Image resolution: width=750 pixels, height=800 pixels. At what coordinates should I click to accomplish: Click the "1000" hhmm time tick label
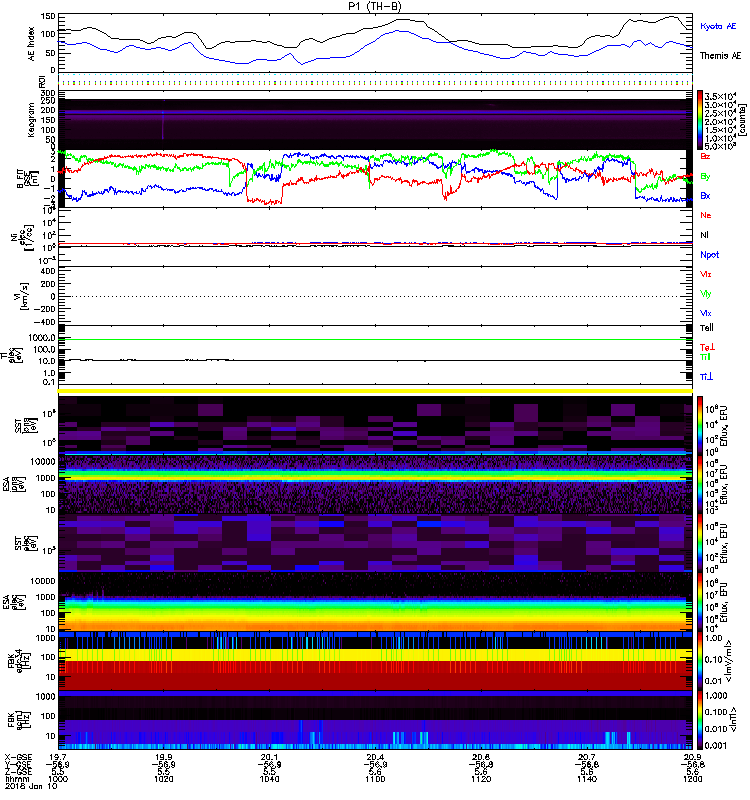tap(58, 779)
